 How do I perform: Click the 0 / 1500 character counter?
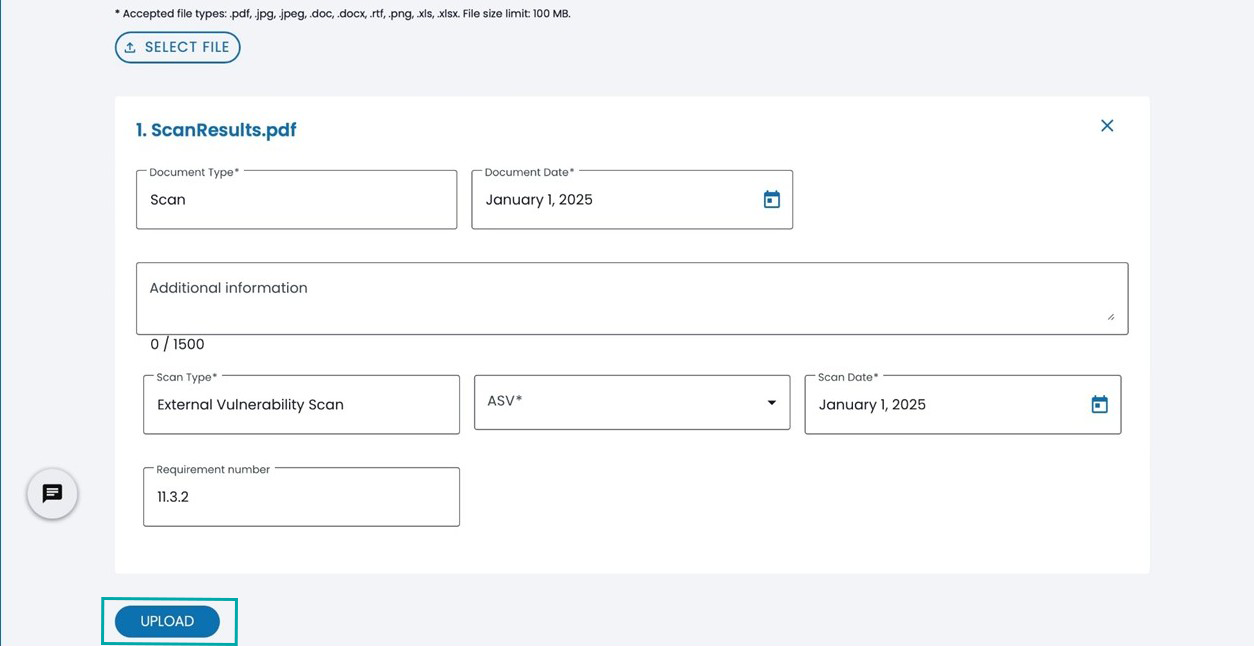(177, 344)
